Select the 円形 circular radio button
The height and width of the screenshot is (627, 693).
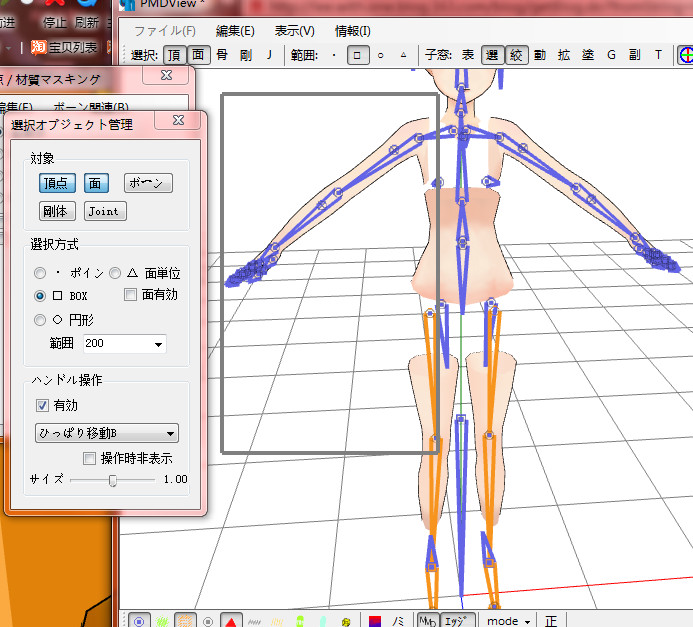click(40, 319)
